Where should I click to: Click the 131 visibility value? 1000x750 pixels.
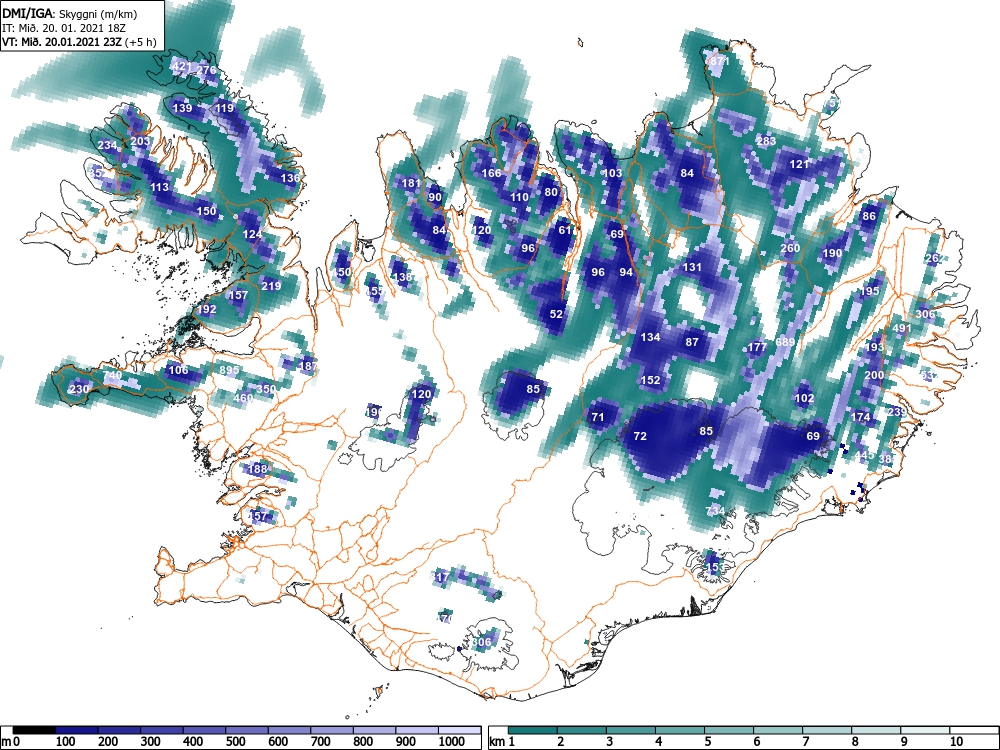coord(692,267)
